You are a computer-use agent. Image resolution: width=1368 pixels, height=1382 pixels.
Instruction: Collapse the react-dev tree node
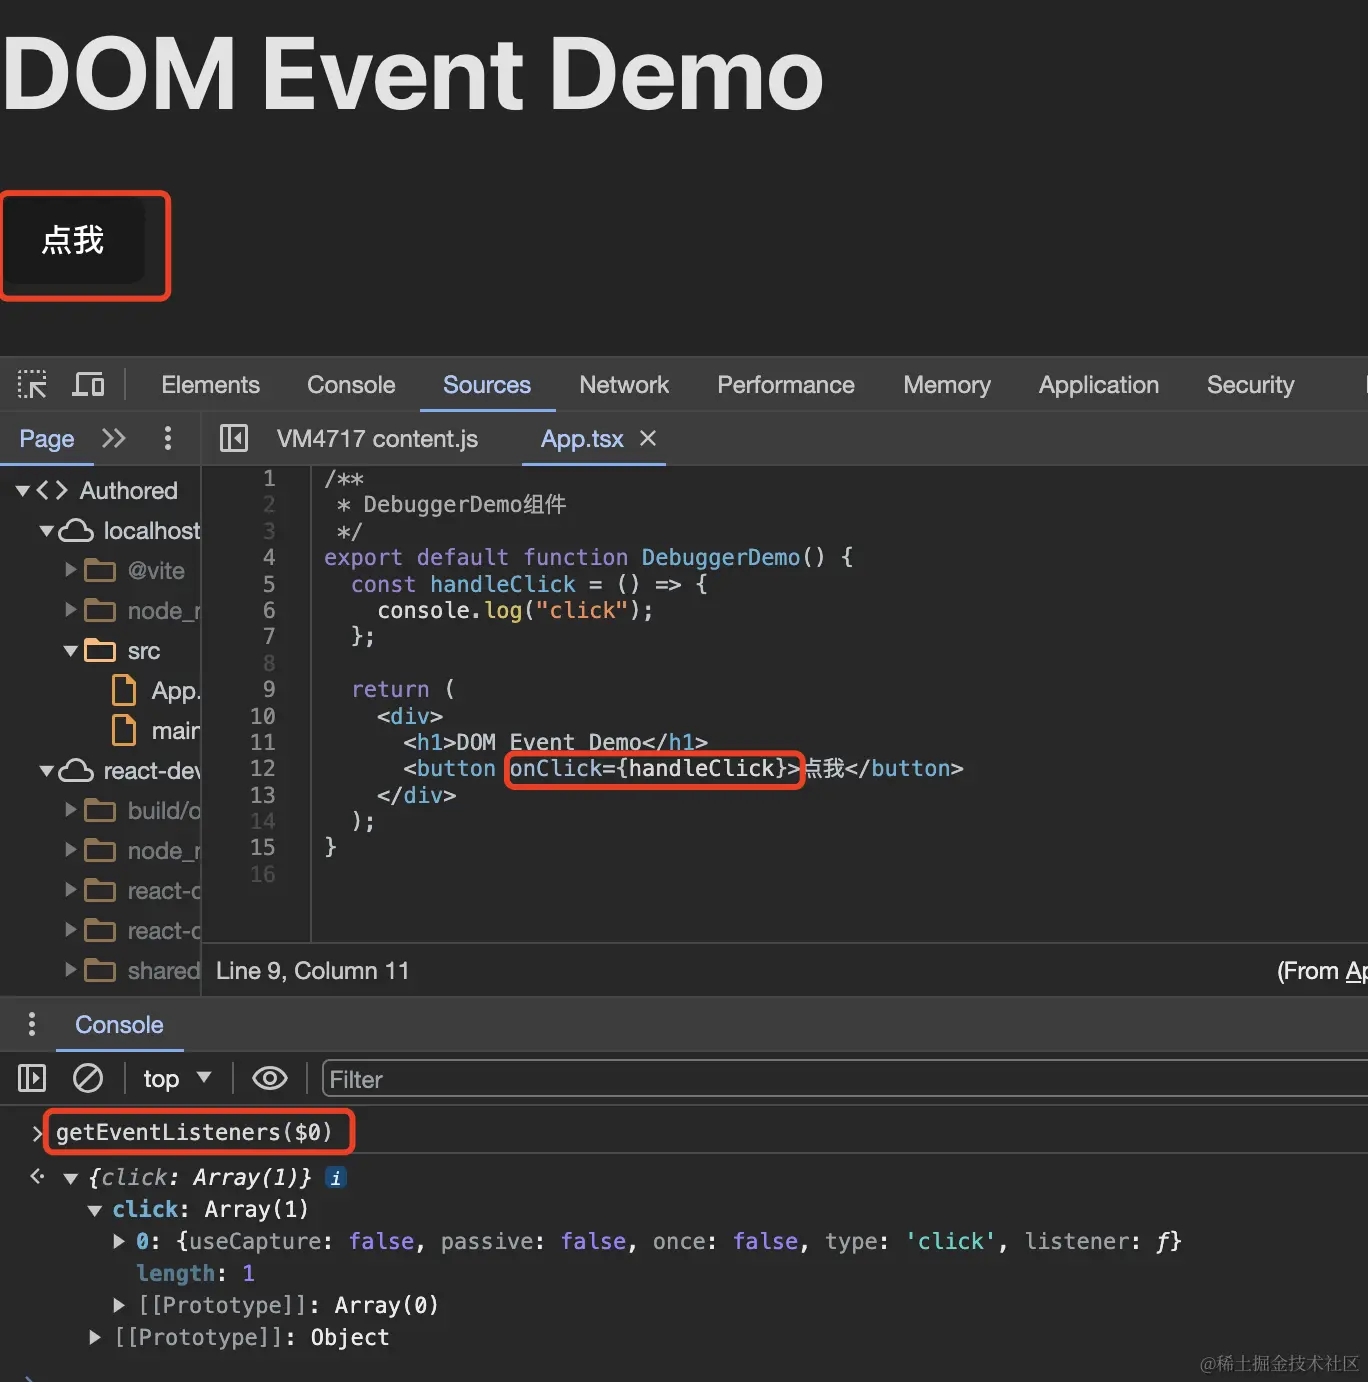click(x=47, y=771)
